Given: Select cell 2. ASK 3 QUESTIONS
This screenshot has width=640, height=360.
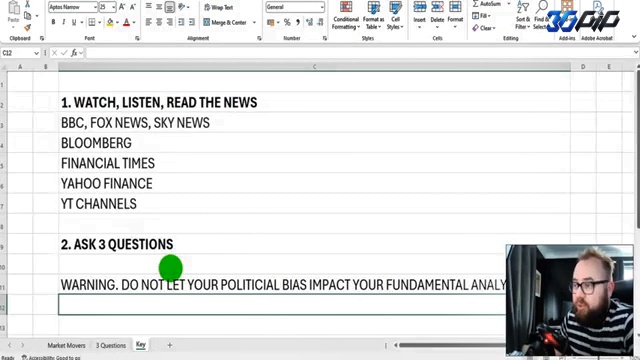Looking at the screenshot, I should click(314, 244).
